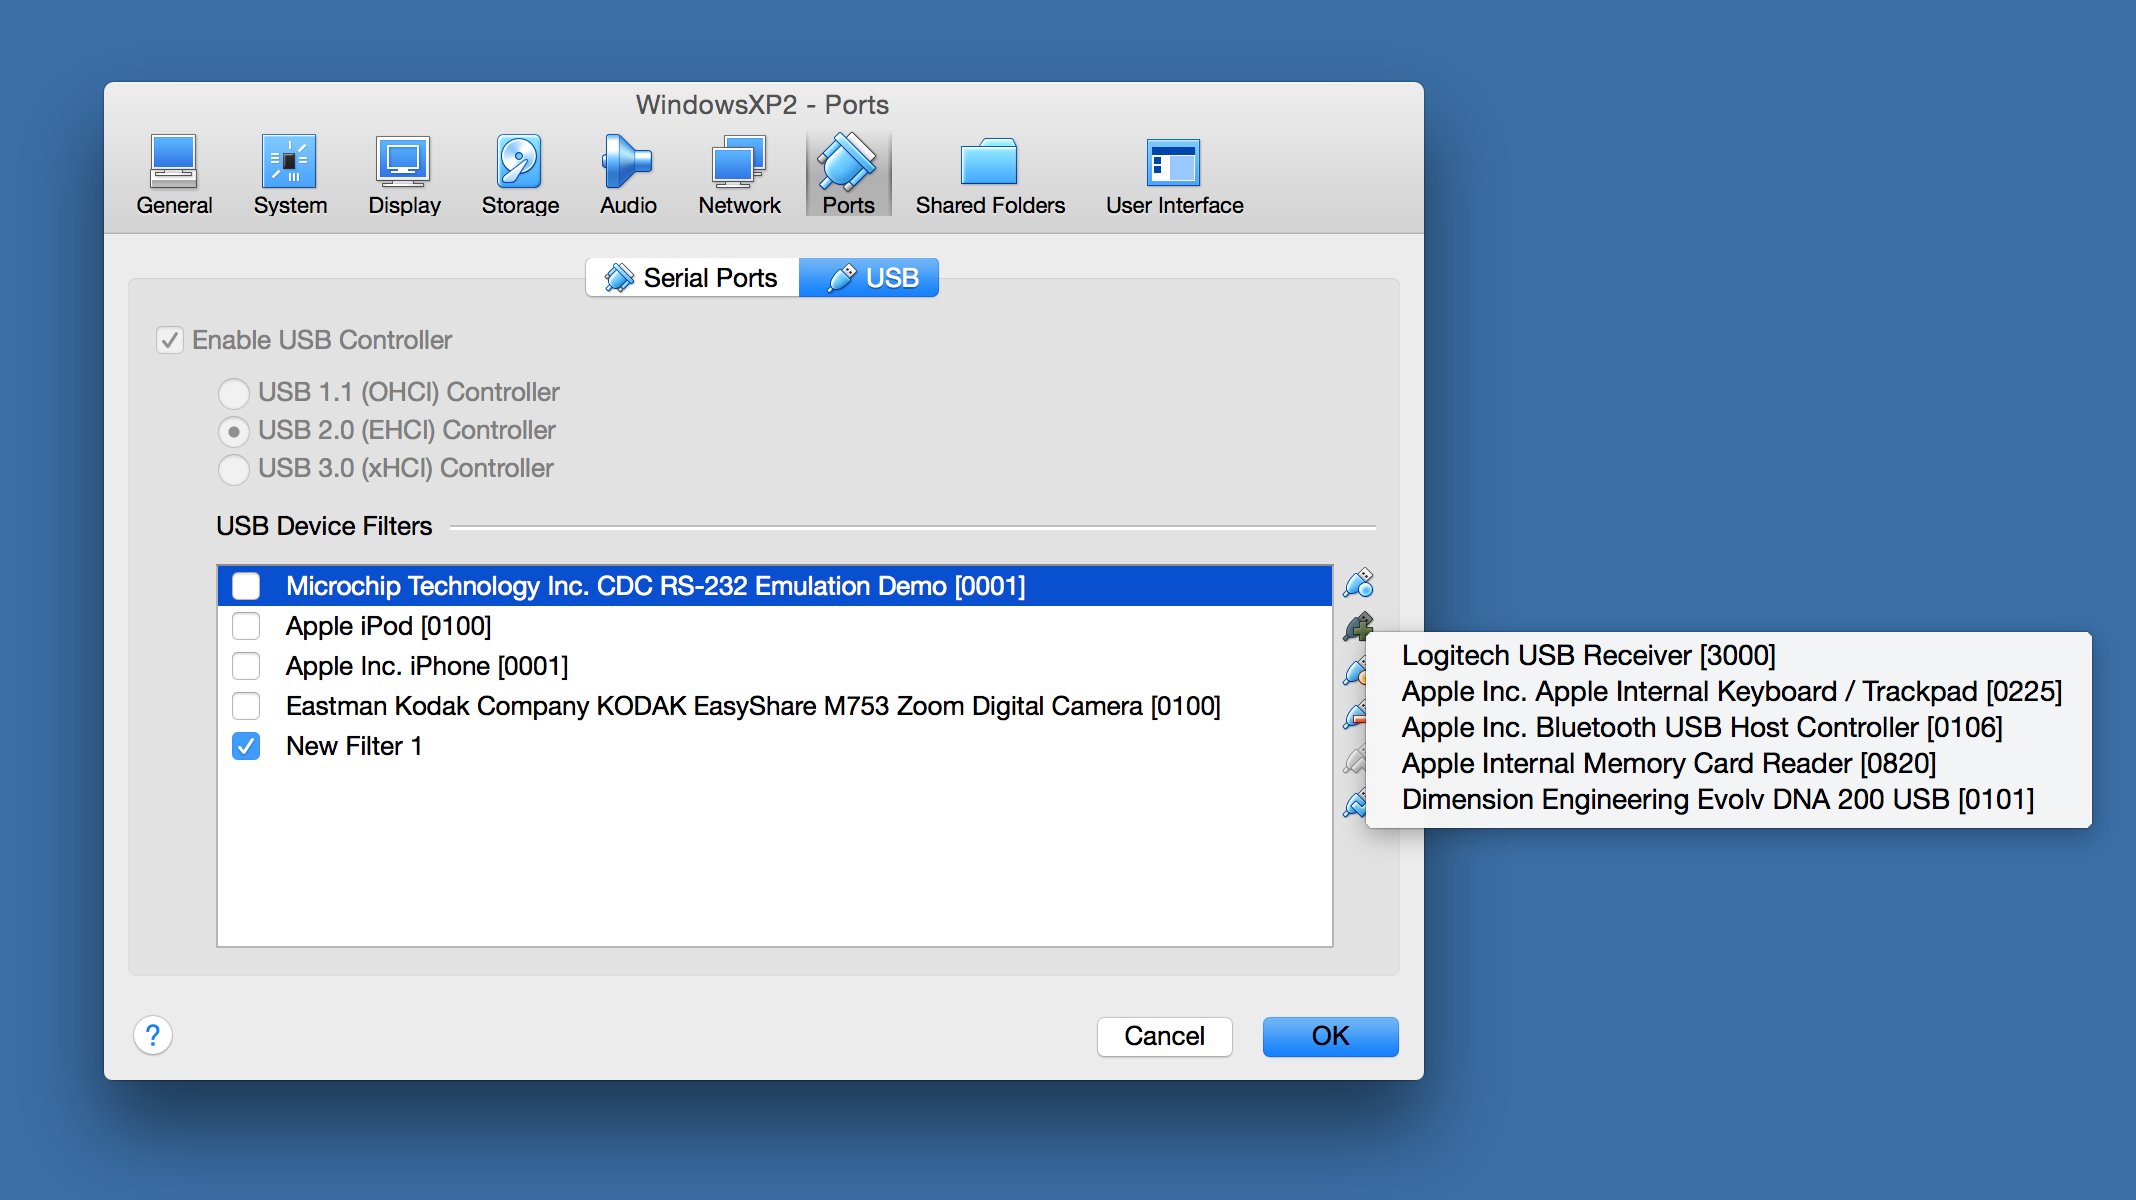Open the User Interface settings section
This screenshot has height=1200, width=2136.
pos(1174,176)
